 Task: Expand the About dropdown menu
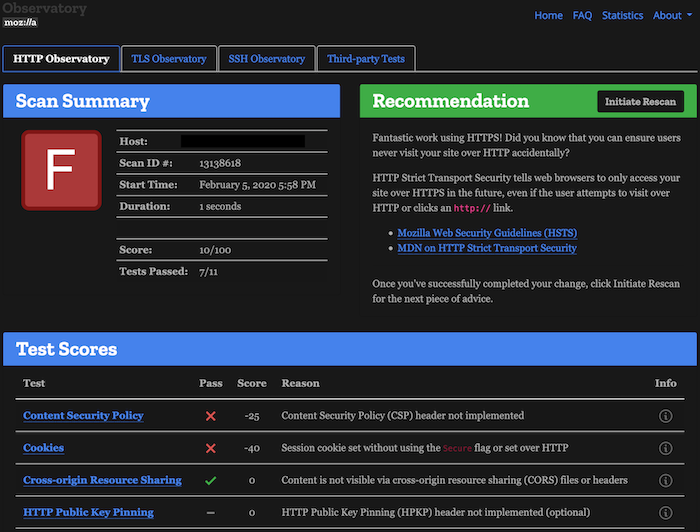click(672, 16)
